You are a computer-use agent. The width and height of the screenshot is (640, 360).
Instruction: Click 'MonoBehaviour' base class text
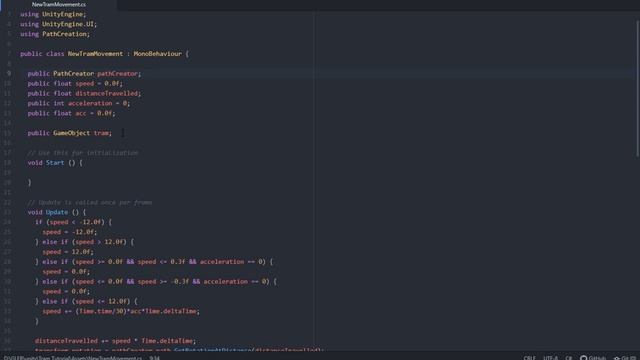click(158, 54)
